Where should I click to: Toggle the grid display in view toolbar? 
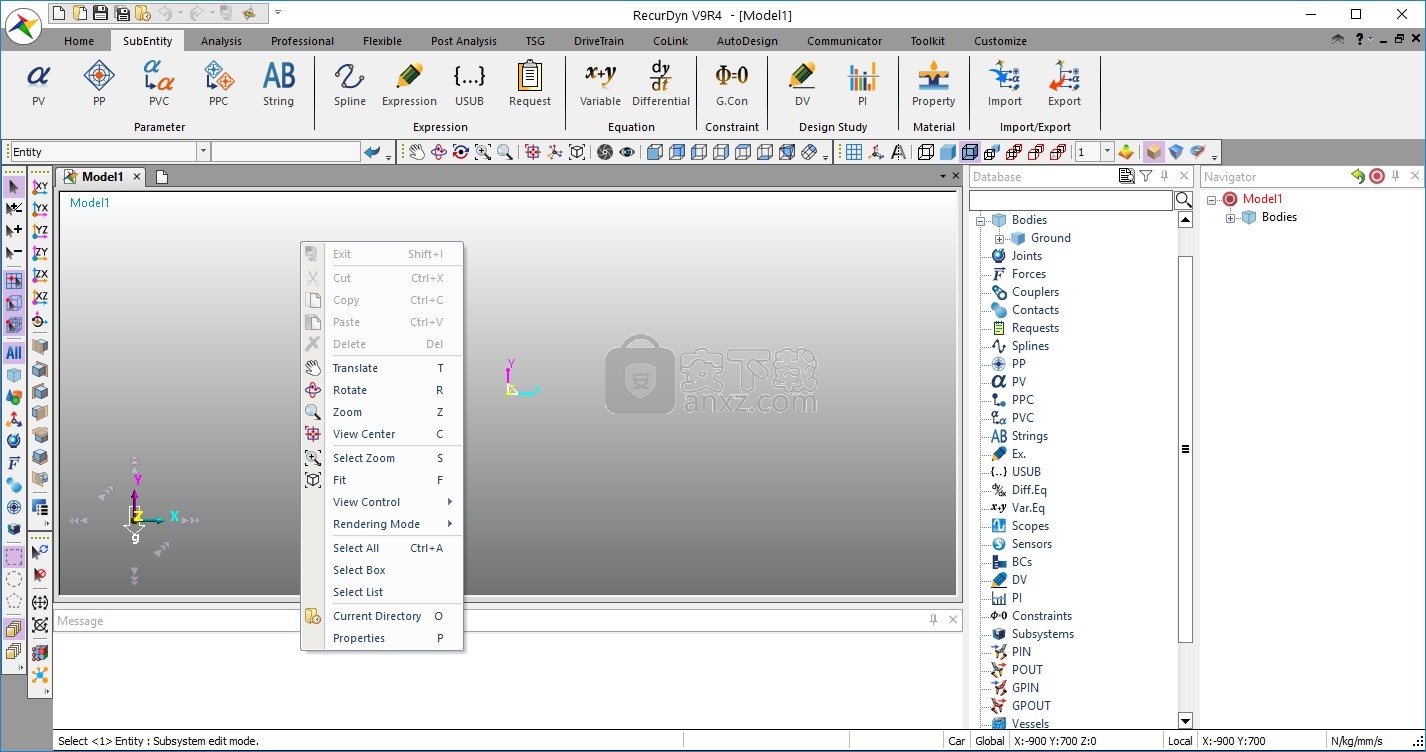tap(854, 152)
